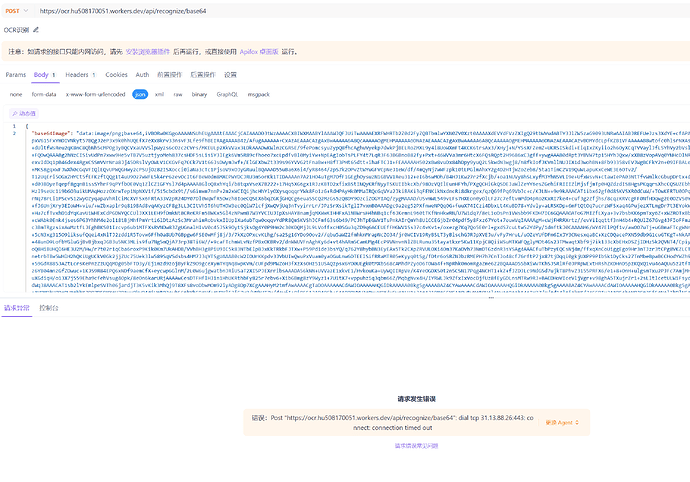Viewport: 690px width, 482px height.
Task: Click line number 1 in the editor
Action: (14, 126)
